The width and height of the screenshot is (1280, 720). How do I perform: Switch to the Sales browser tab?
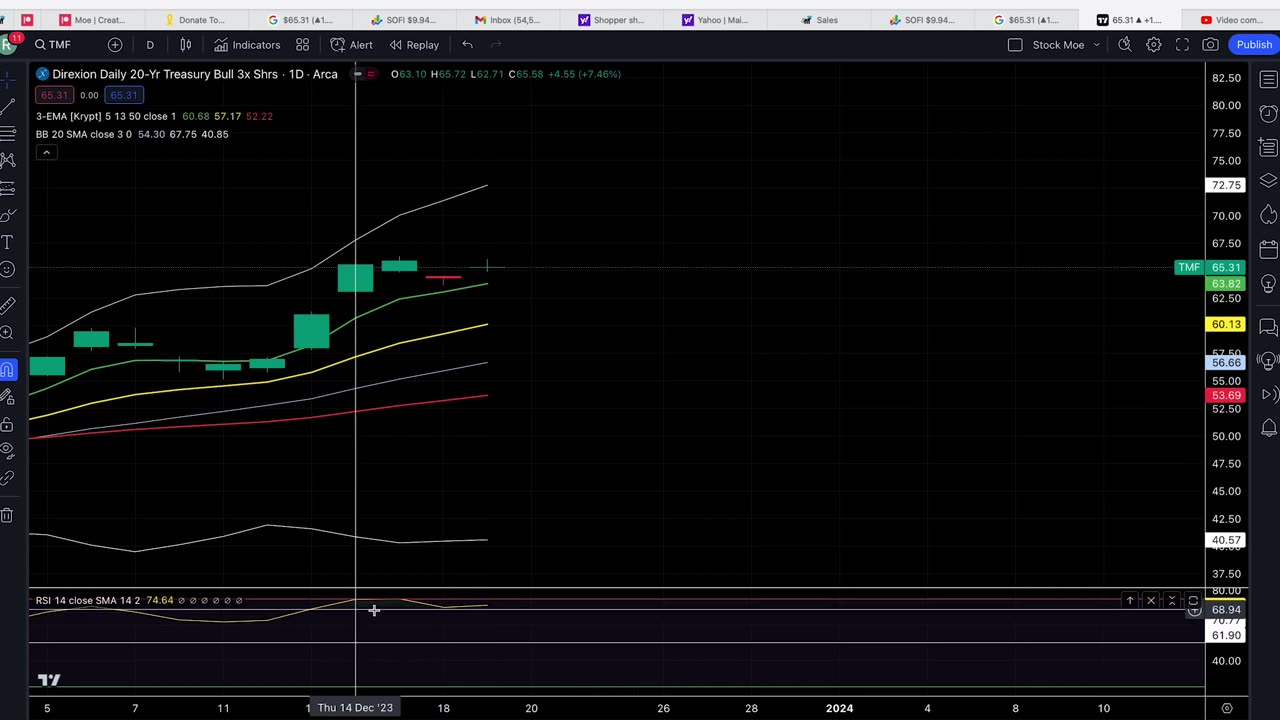[820, 20]
